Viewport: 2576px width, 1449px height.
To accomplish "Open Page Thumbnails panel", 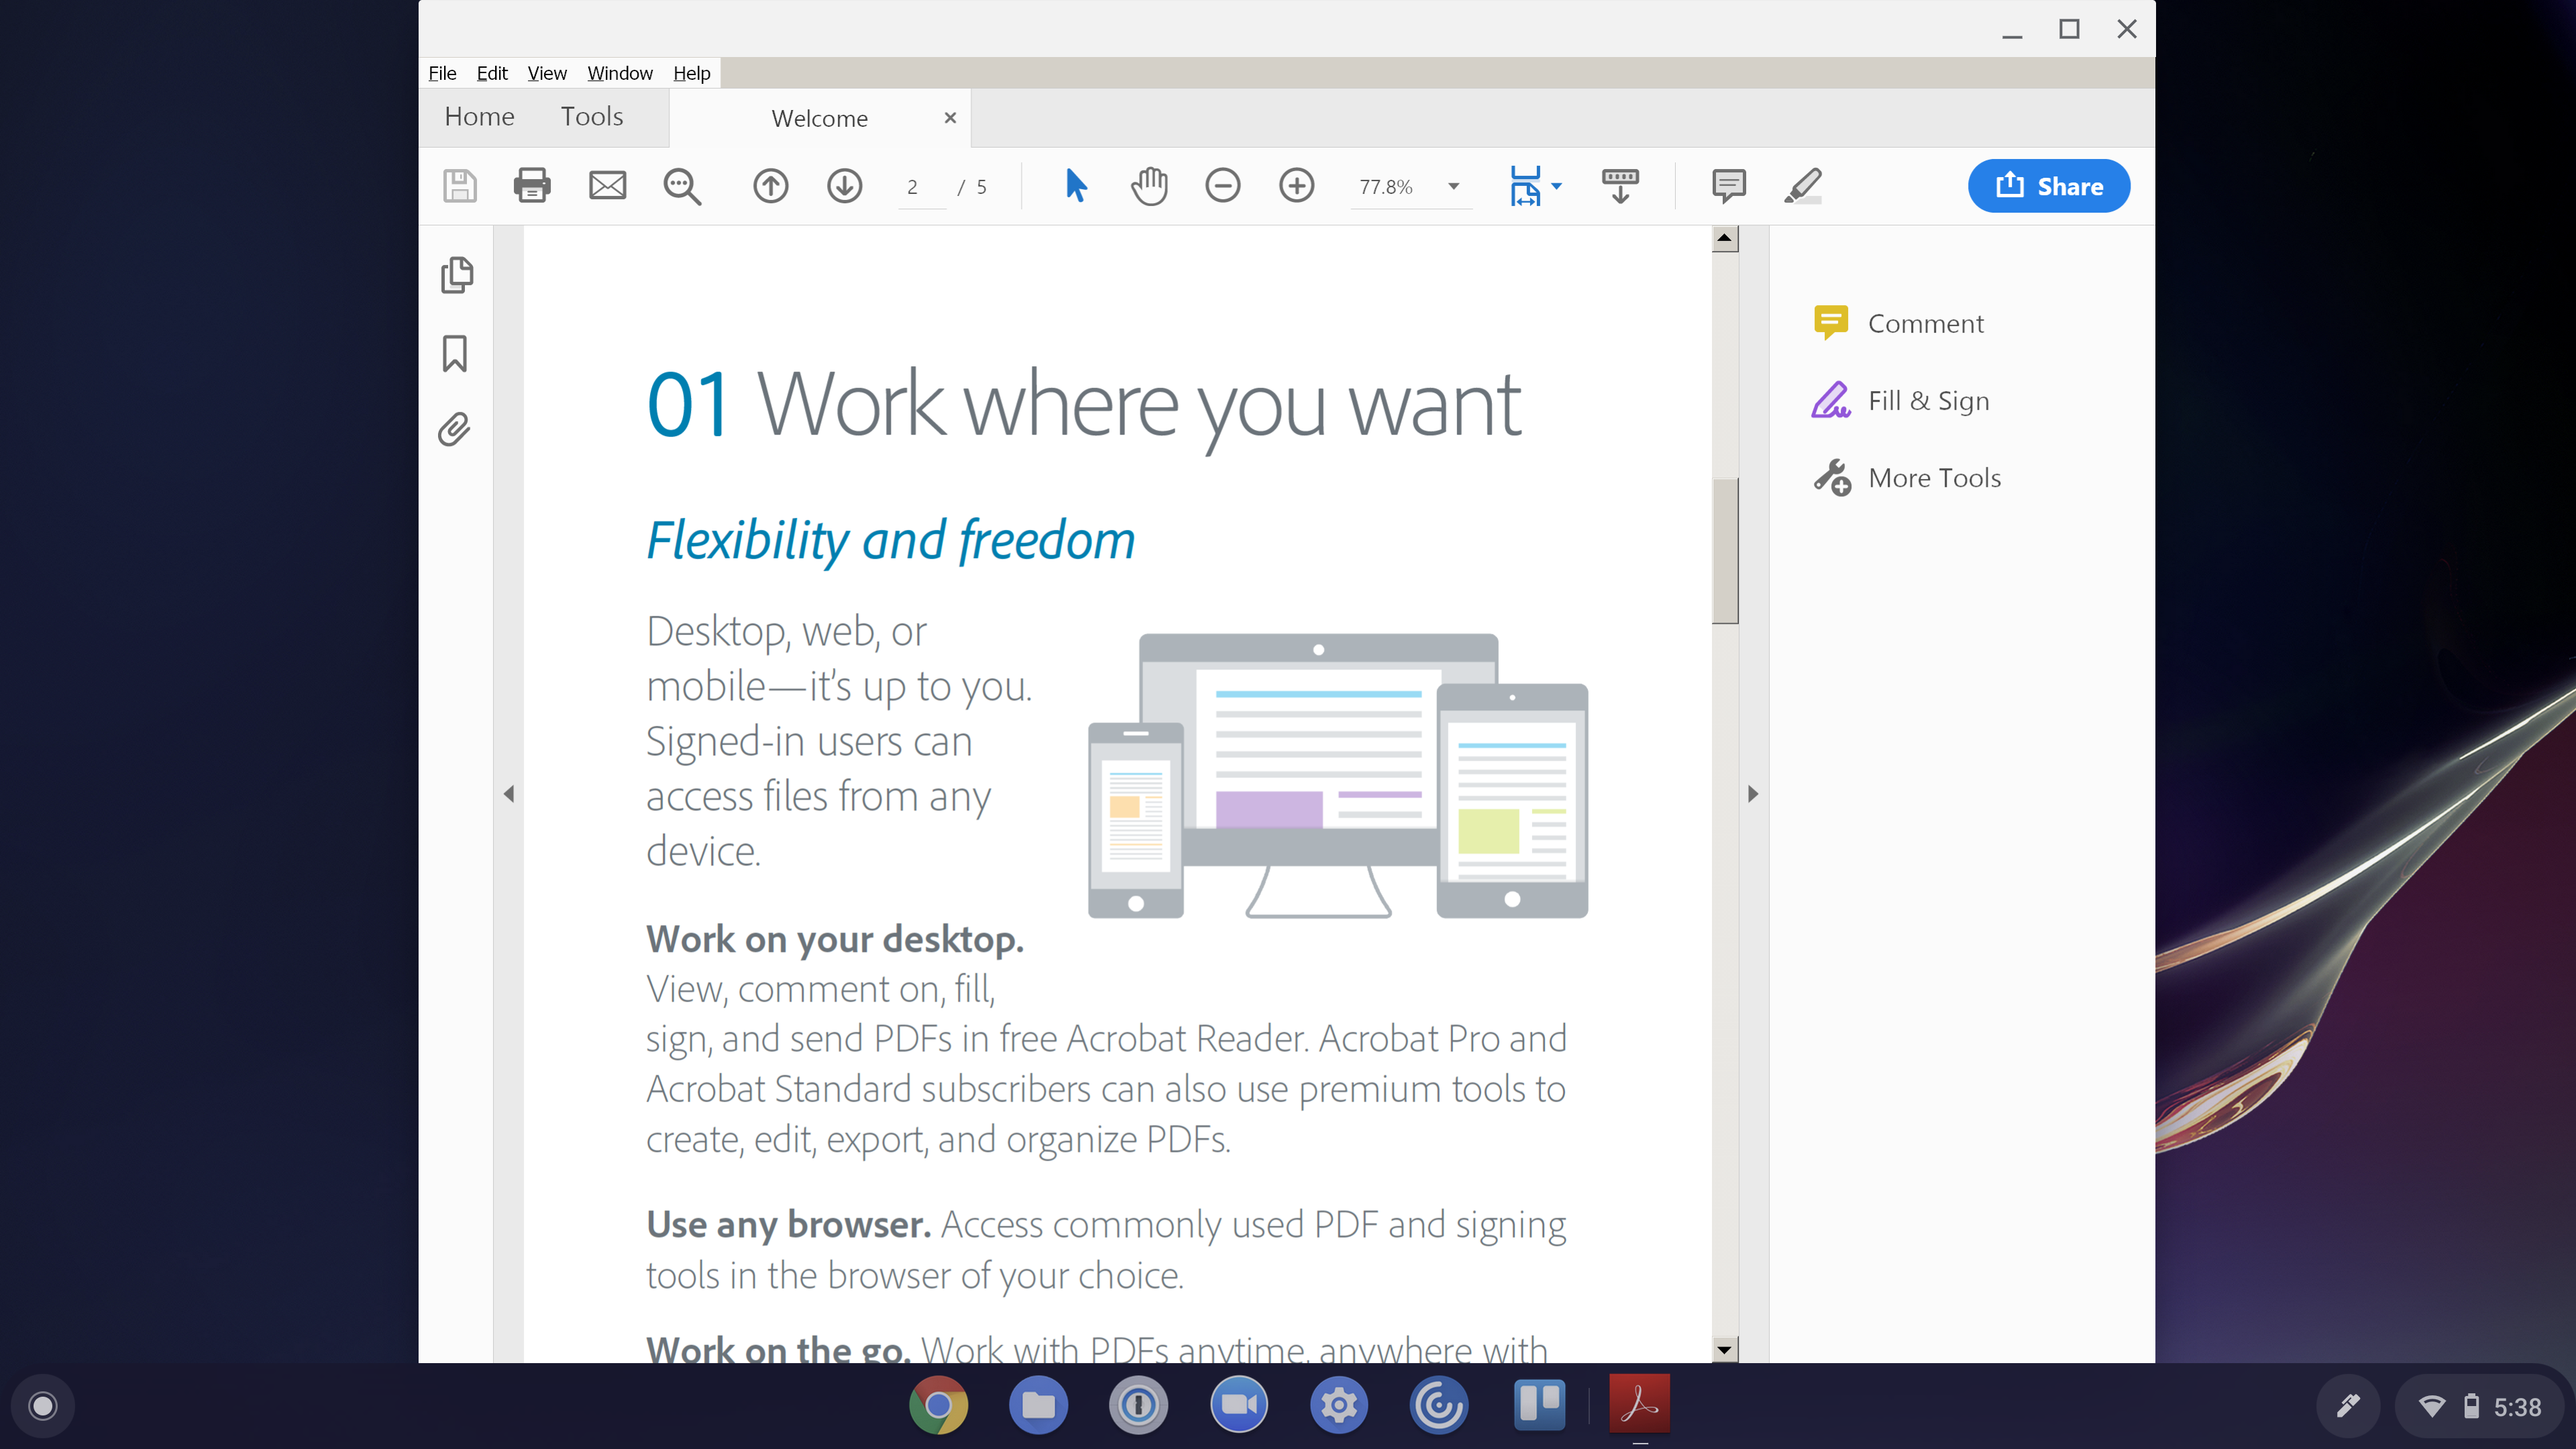I will pyautogui.click(x=456, y=275).
